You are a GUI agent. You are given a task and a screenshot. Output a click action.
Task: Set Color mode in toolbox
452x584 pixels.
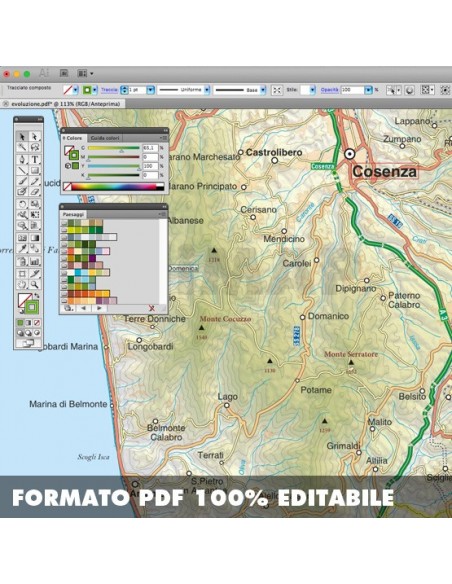pos(20,323)
